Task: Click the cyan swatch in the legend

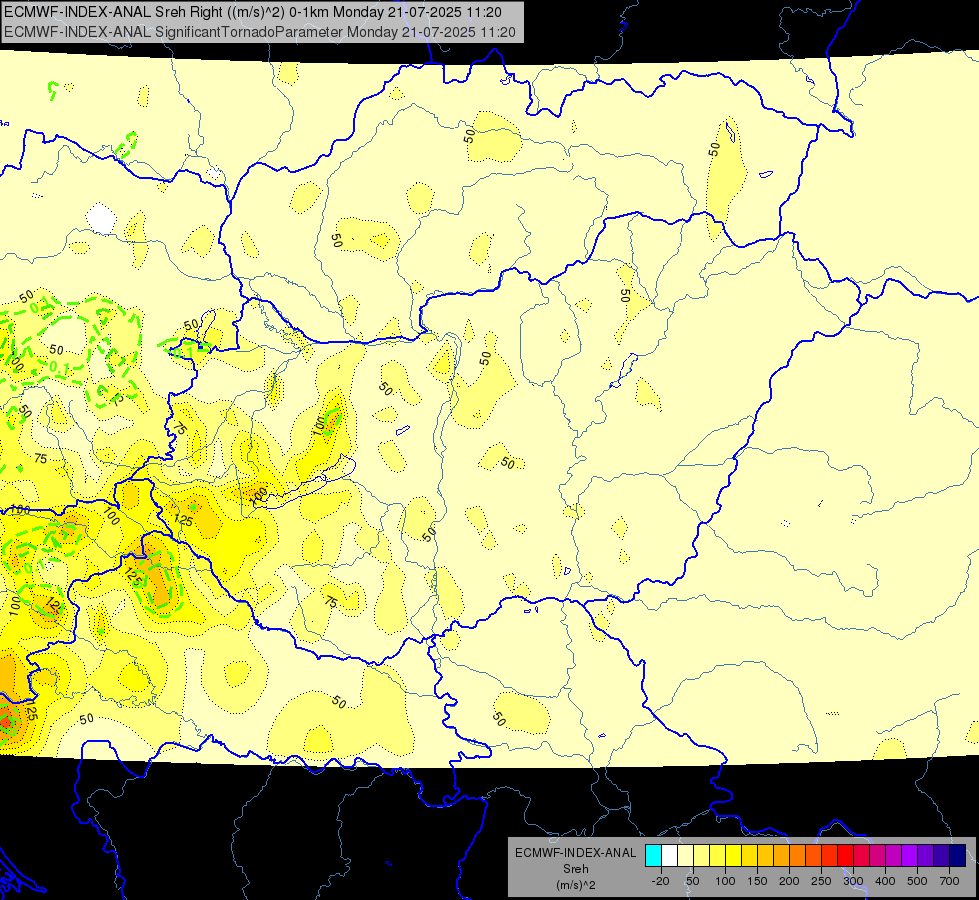Action: click(653, 855)
